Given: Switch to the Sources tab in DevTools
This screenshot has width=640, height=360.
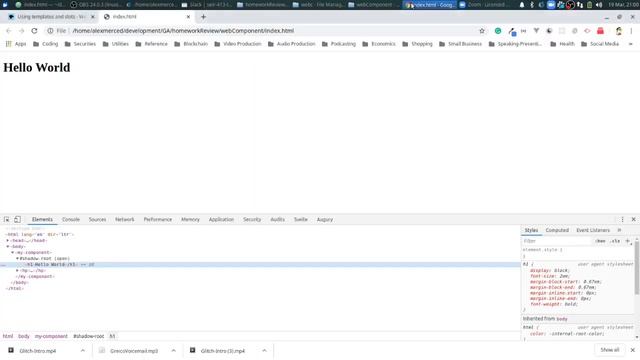Looking at the screenshot, I should pos(97,220).
